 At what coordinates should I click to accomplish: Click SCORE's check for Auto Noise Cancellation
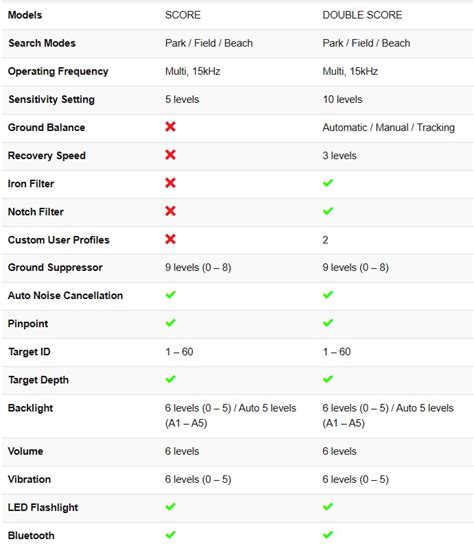click(x=170, y=294)
